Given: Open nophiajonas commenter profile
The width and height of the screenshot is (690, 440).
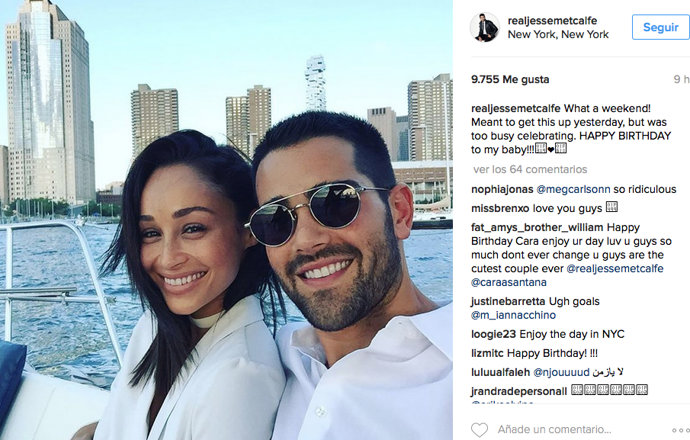Looking at the screenshot, I should 502,190.
